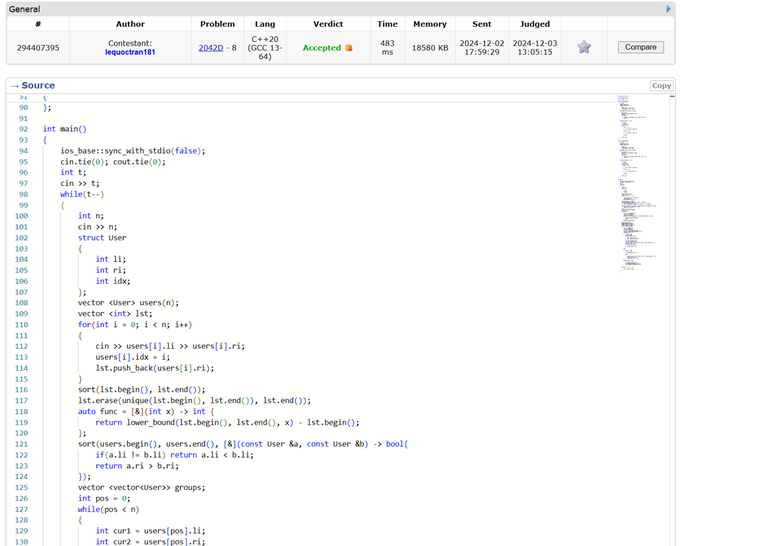The height and width of the screenshot is (546, 768).
Task: Click line number 92 in gutter
Action: (23, 129)
